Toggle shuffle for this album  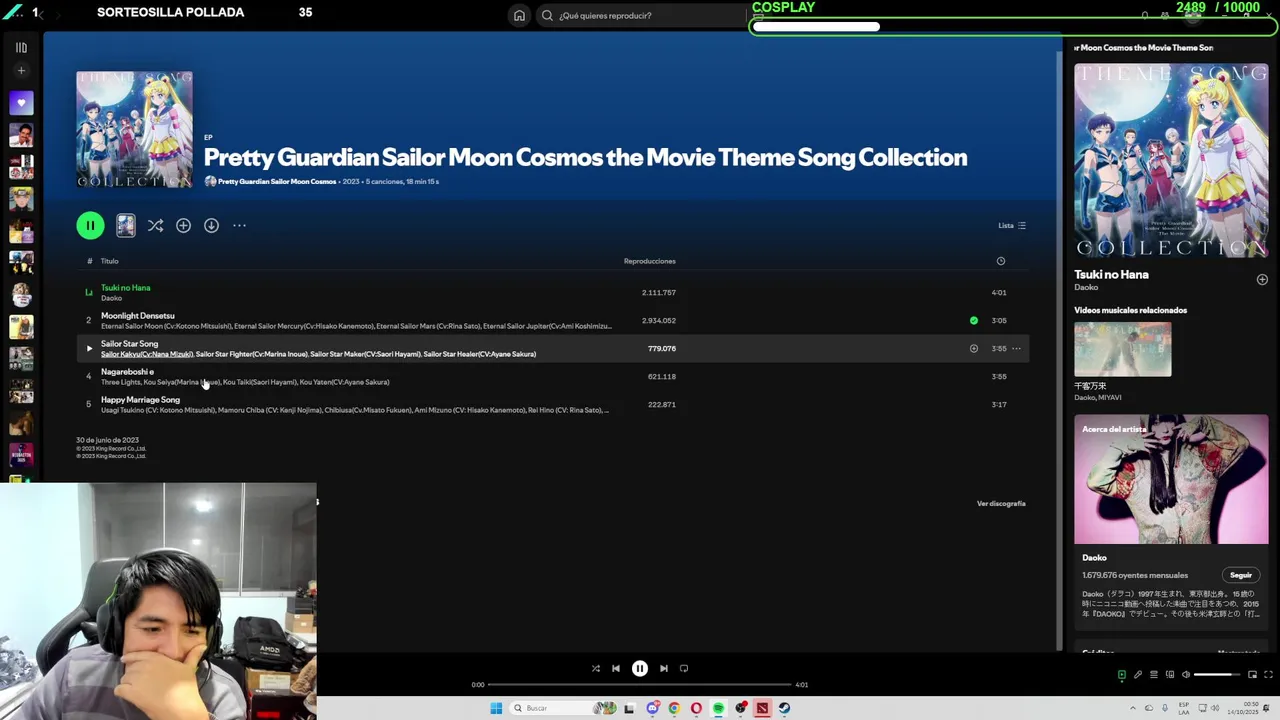(x=155, y=226)
